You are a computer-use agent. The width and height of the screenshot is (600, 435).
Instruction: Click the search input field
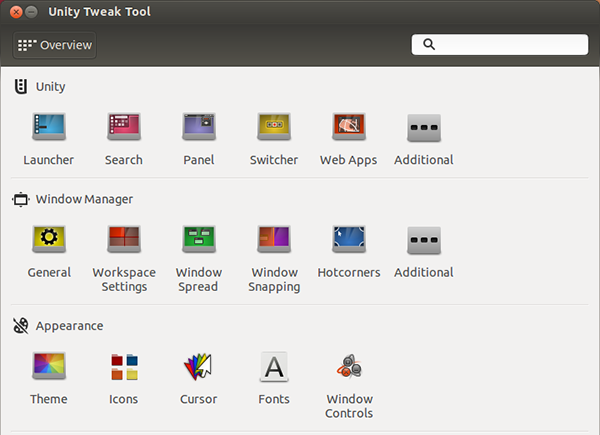[500, 44]
